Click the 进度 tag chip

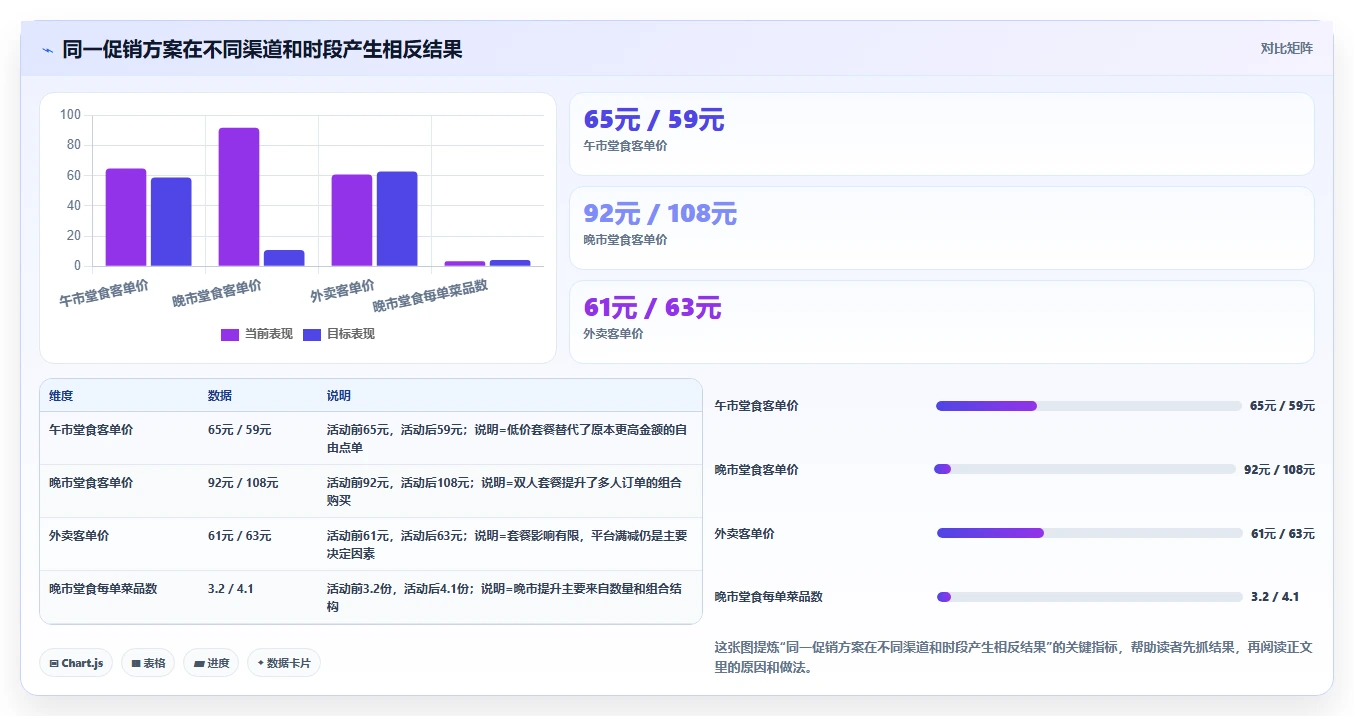tap(211, 663)
